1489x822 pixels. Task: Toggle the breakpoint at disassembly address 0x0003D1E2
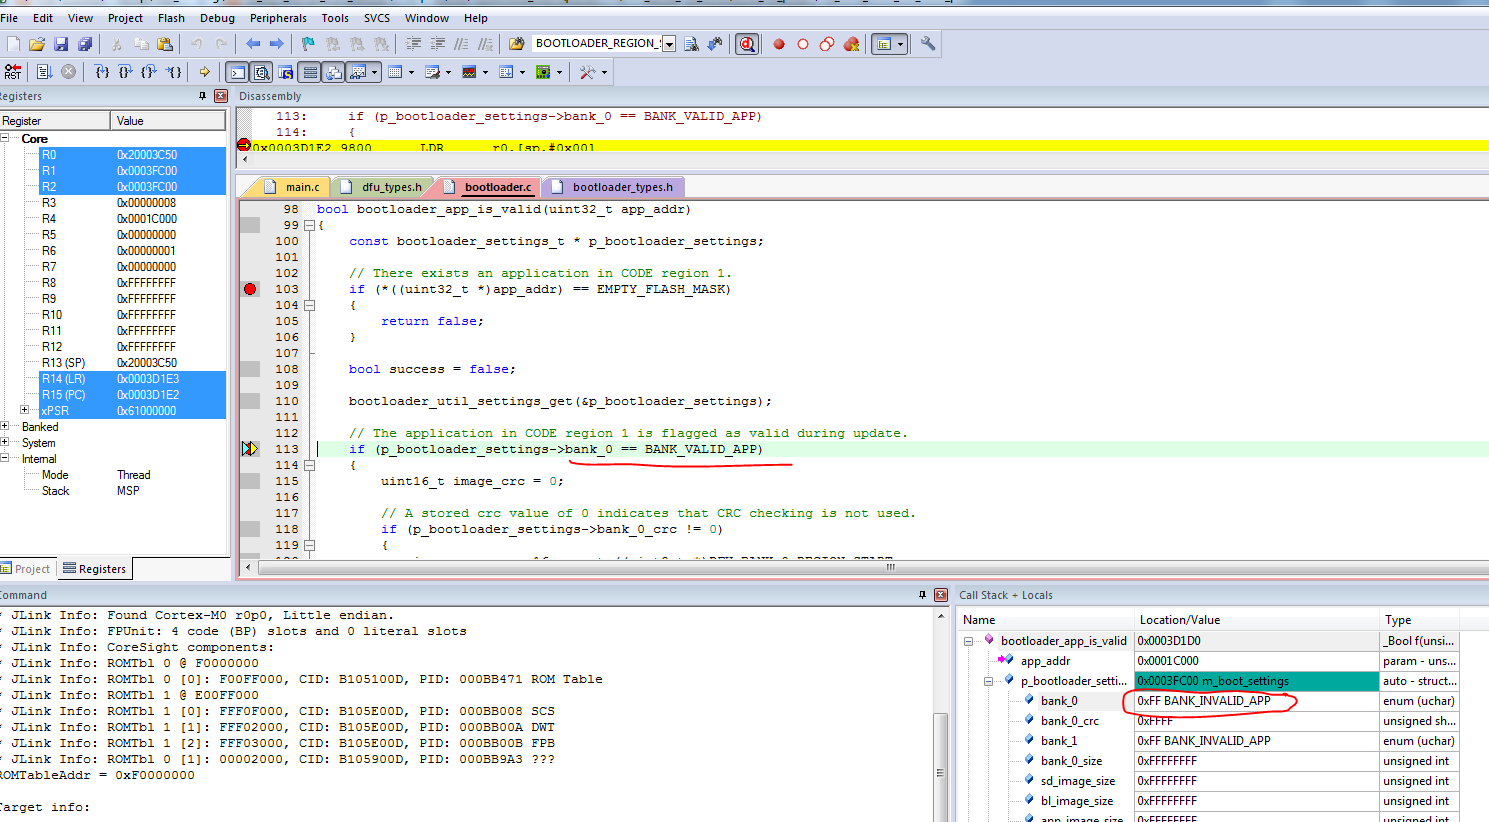coord(243,146)
